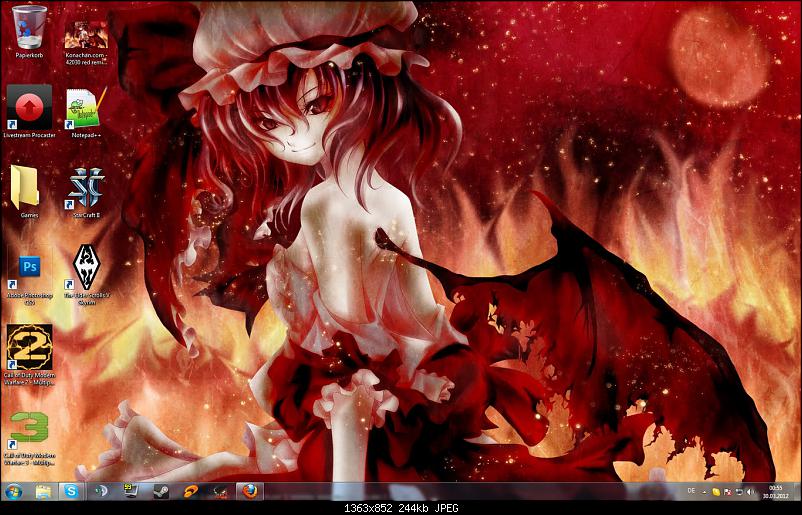Screen dimensions: 802x515
Task: Select The Elder Scrolls V Skyrim shortcut
Action: tap(86, 274)
